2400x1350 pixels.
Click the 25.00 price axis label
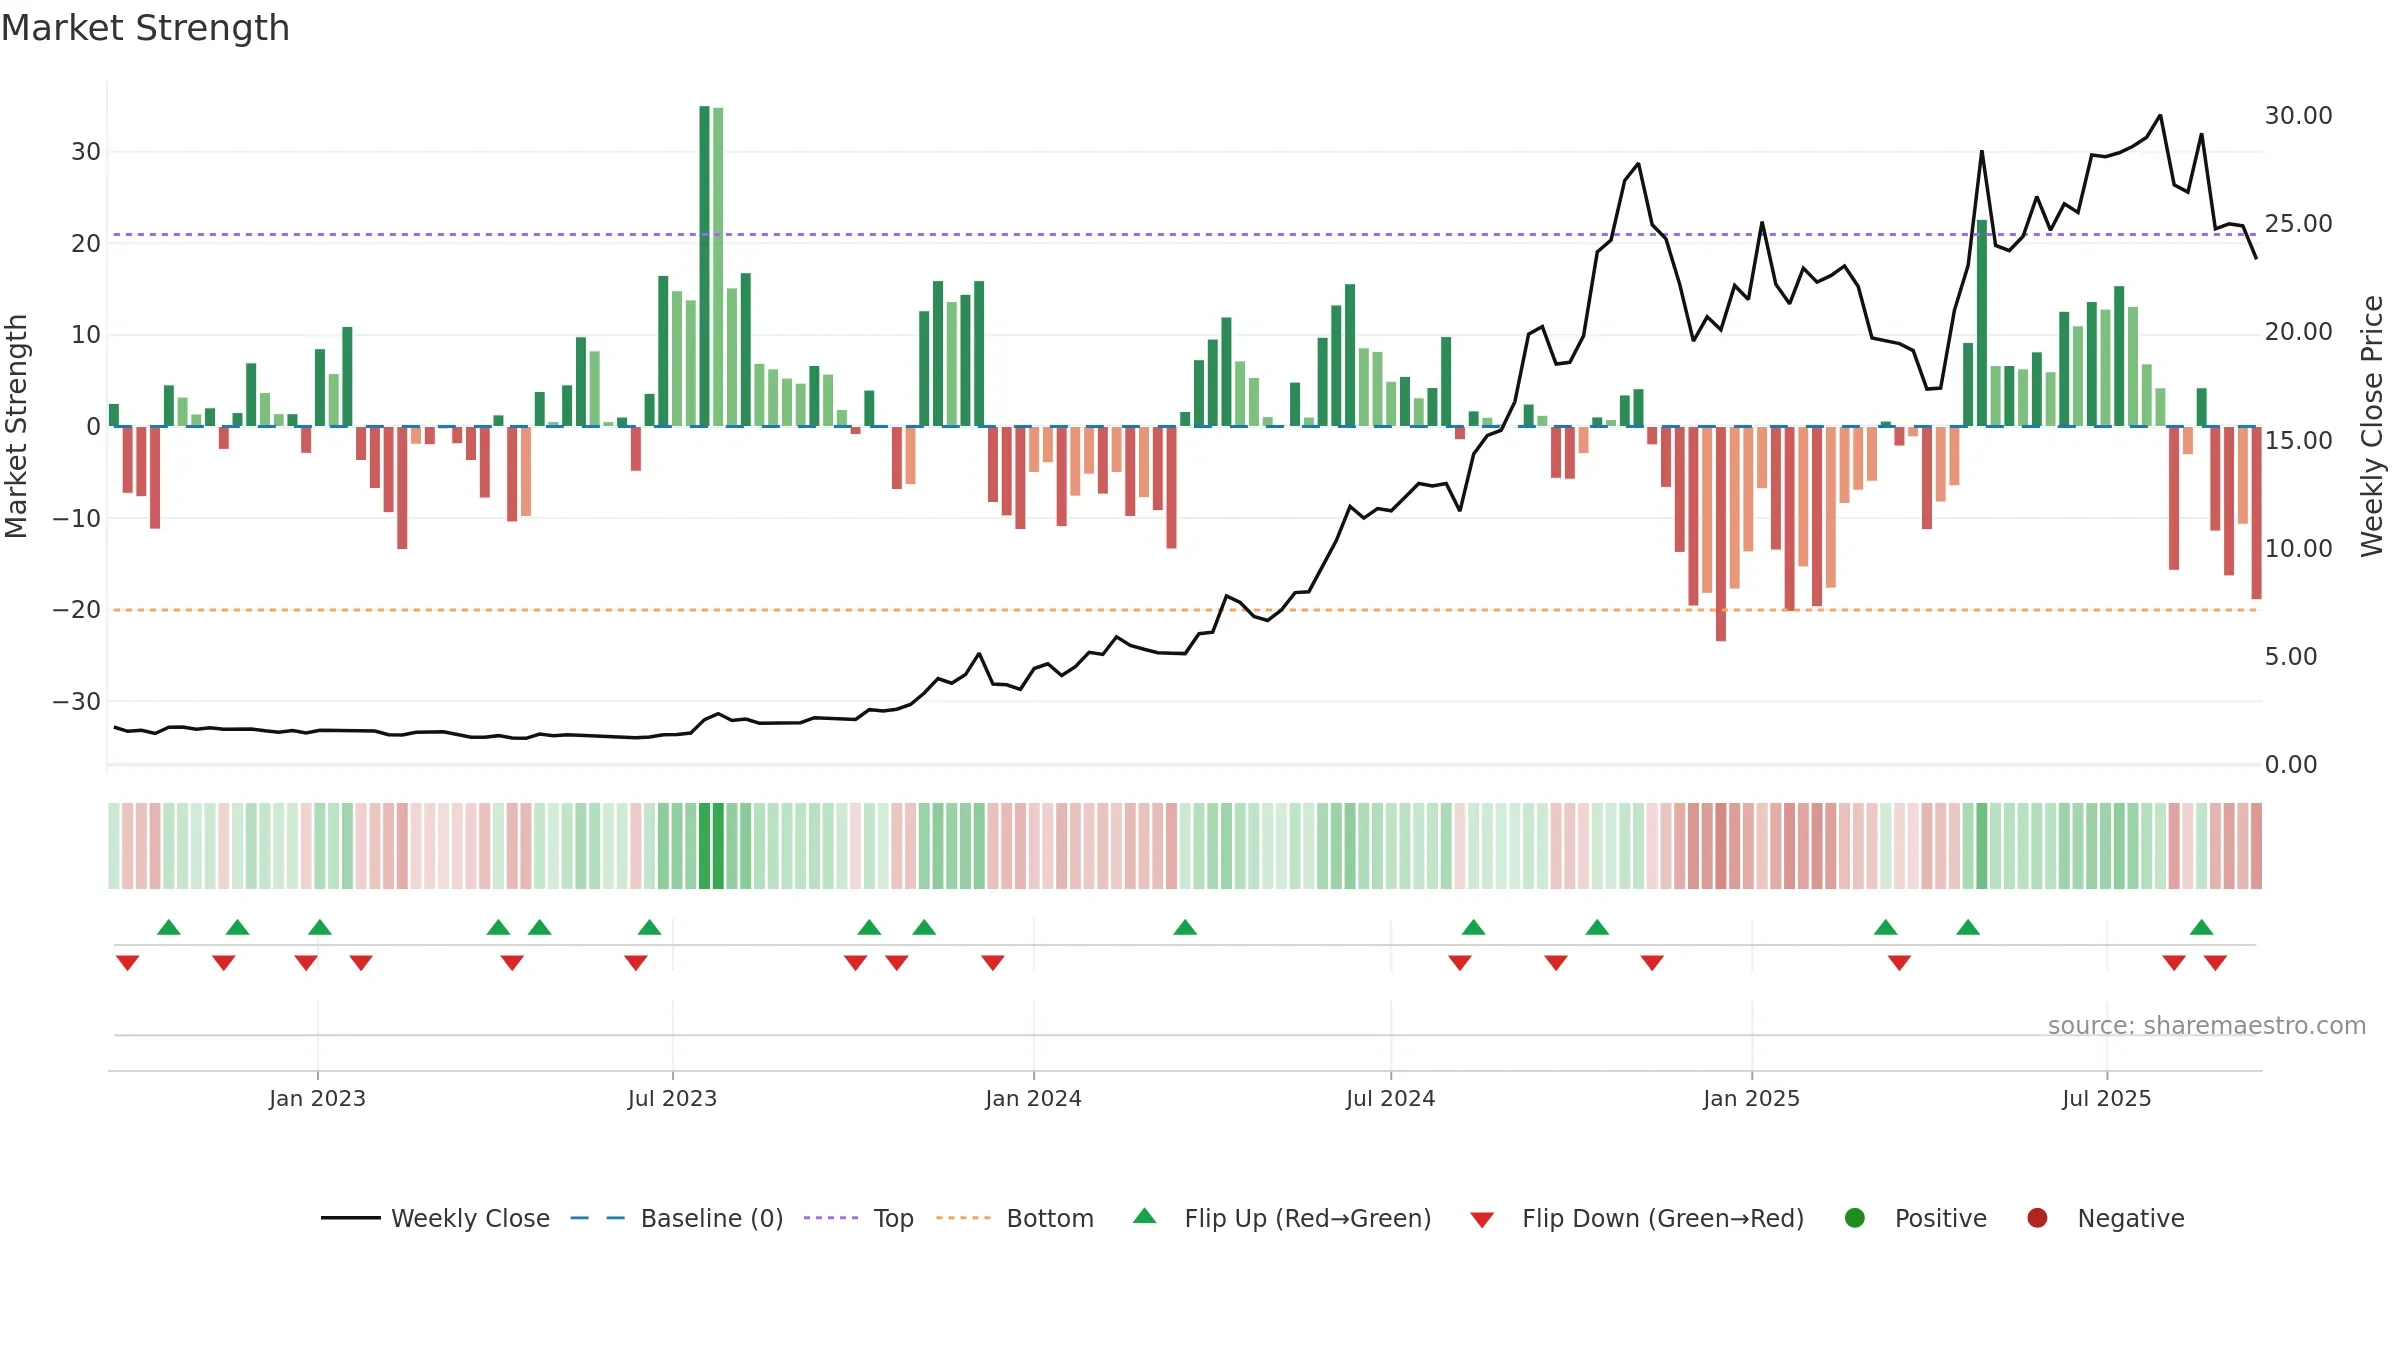pyautogui.click(x=2298, y=224)
